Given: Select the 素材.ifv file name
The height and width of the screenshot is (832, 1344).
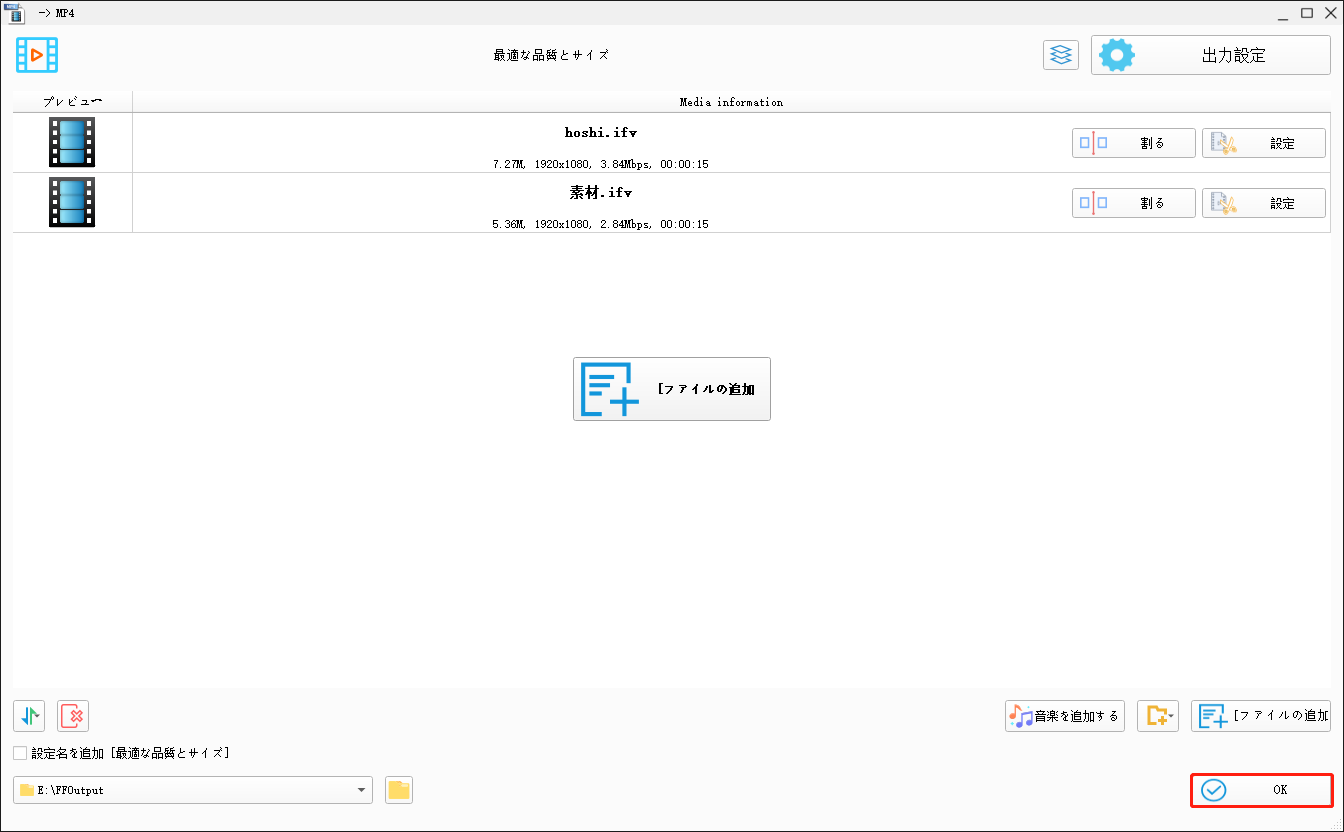Looking at the screenshot, I should 601,193.
